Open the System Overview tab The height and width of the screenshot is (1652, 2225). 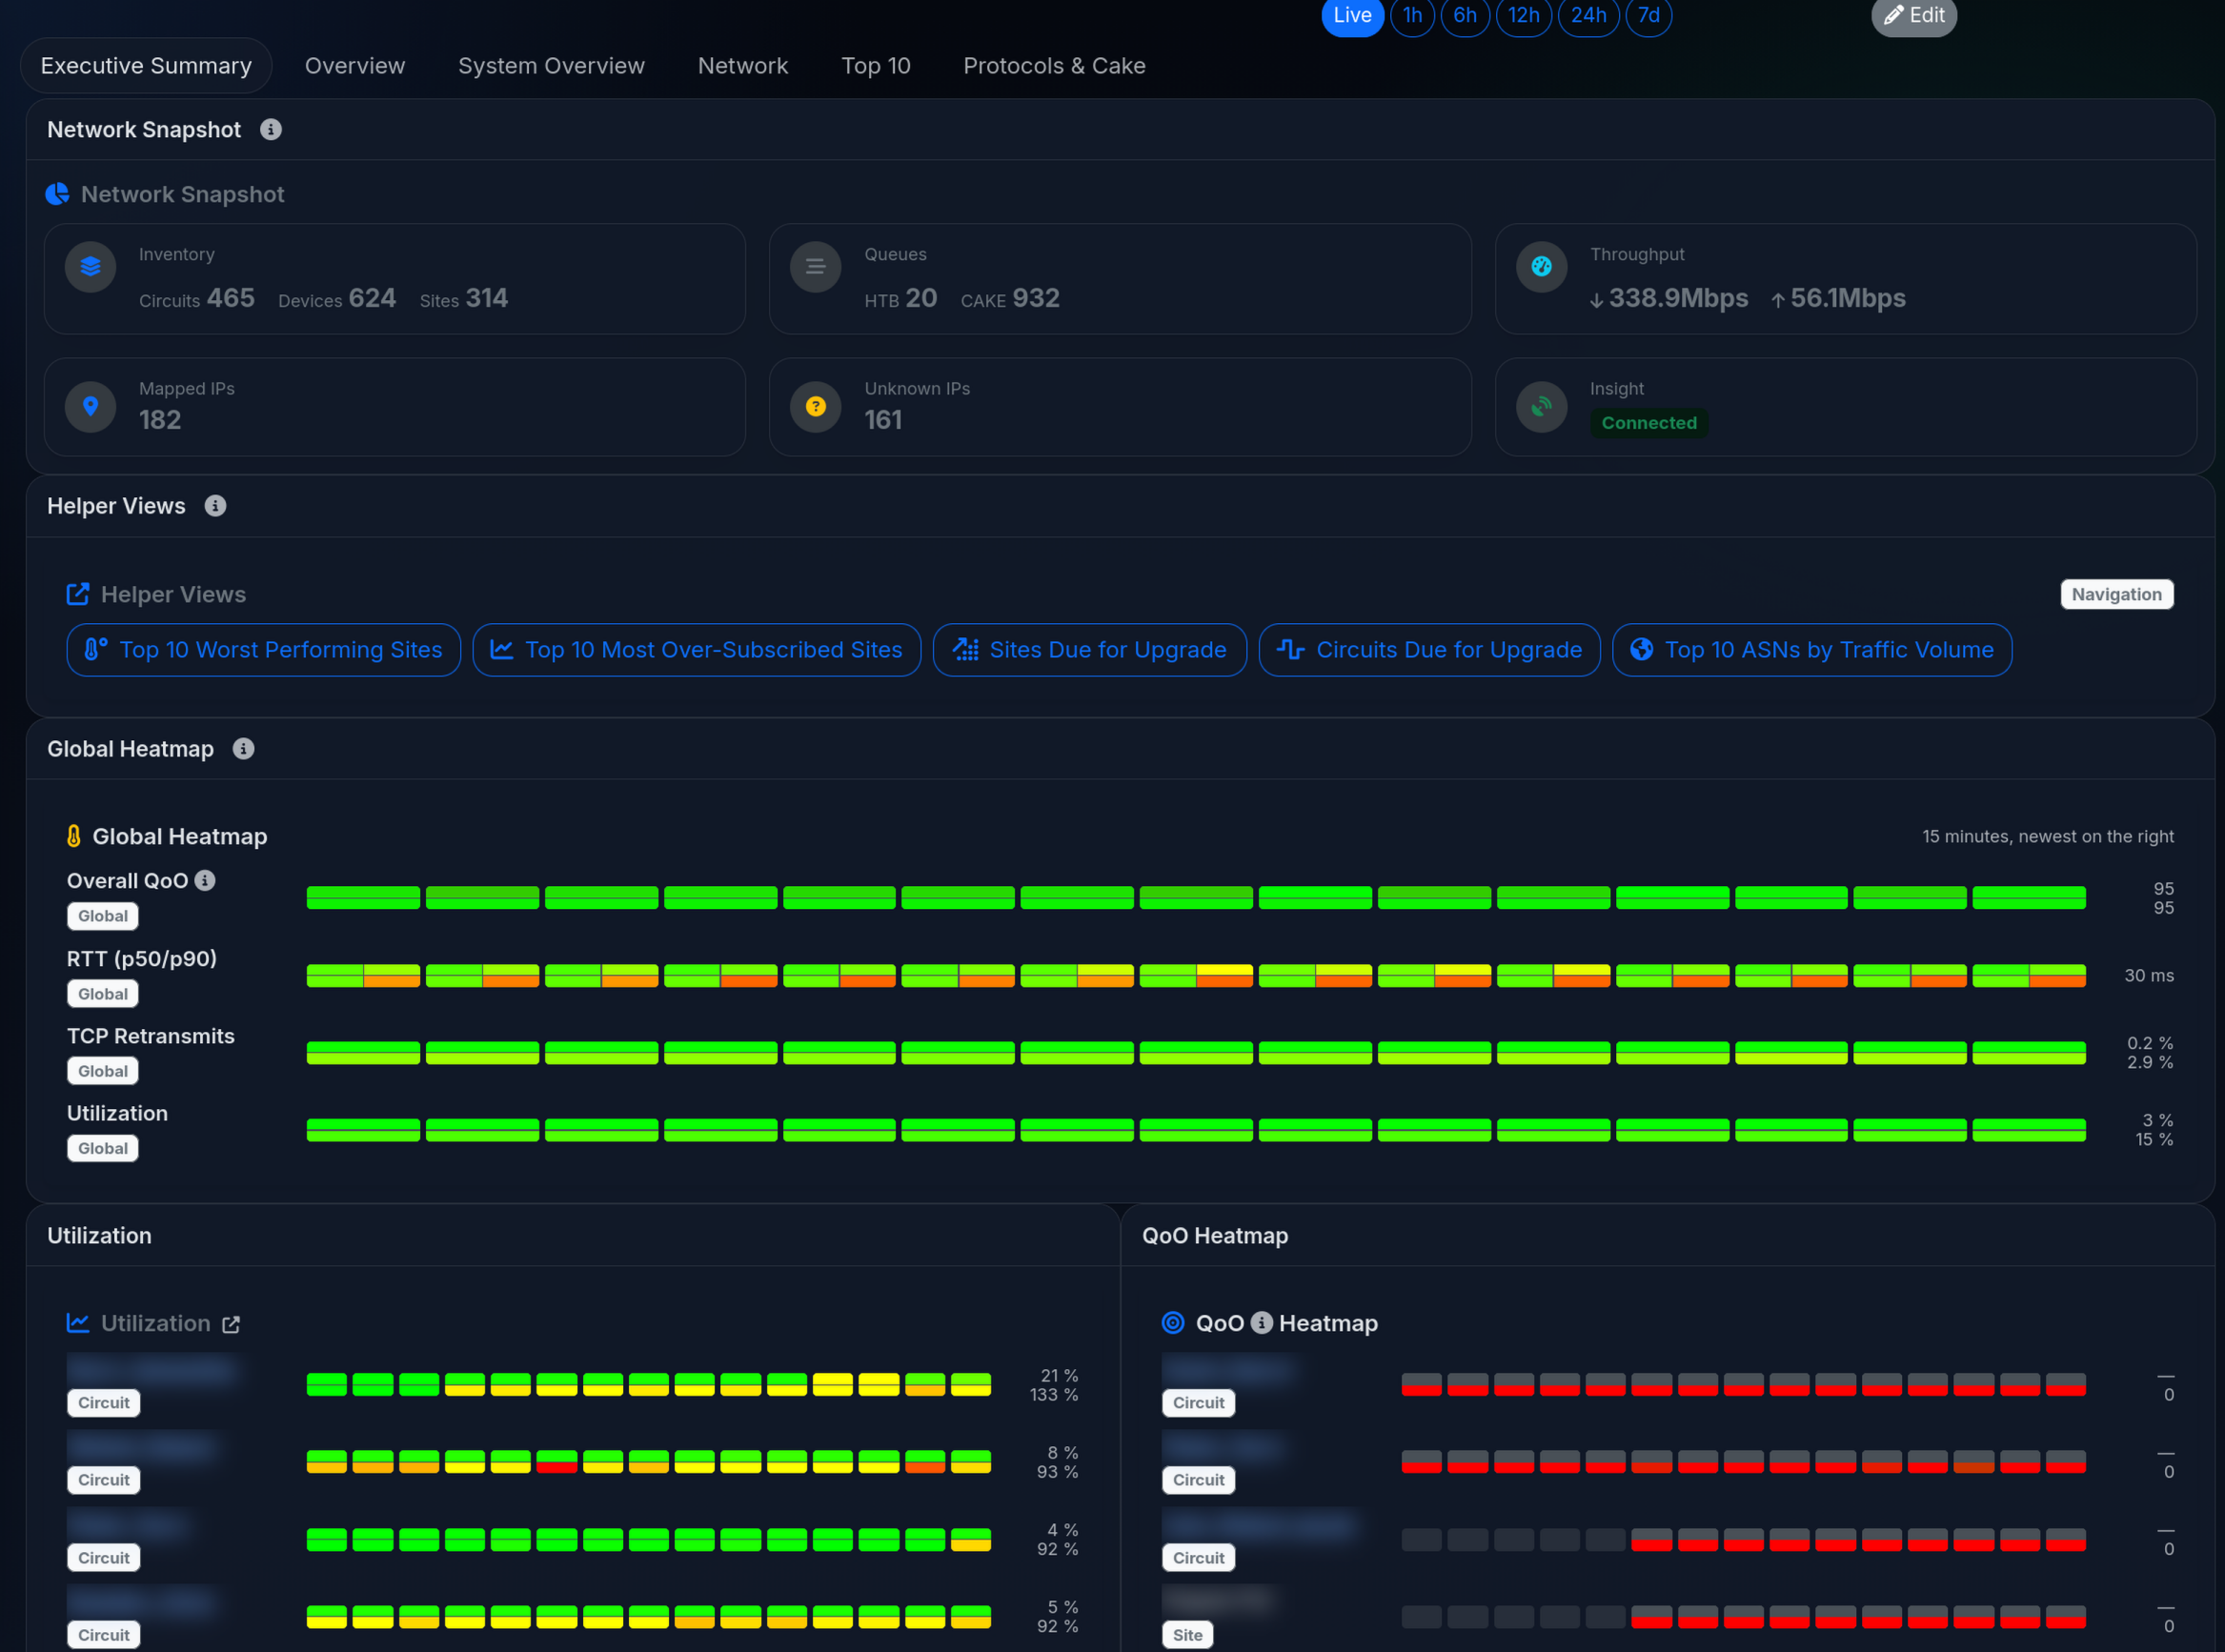[551, 66]
